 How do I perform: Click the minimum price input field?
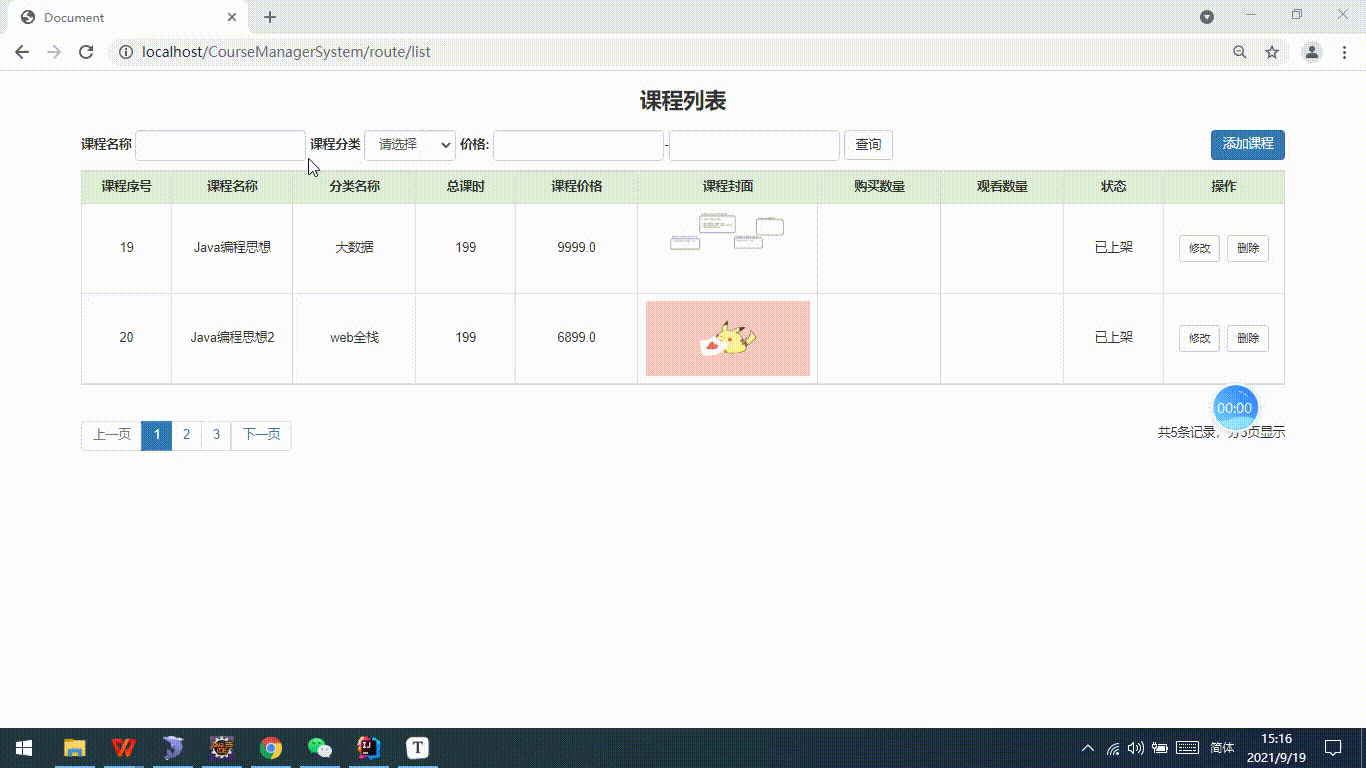tap(578, 145)
